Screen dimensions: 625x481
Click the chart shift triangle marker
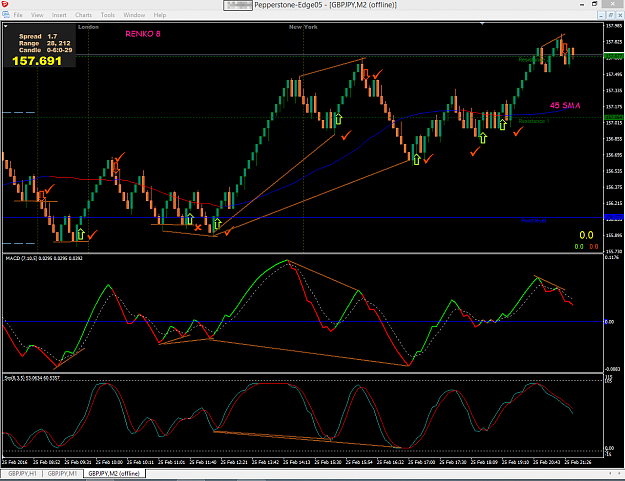(x=482, y=24)
